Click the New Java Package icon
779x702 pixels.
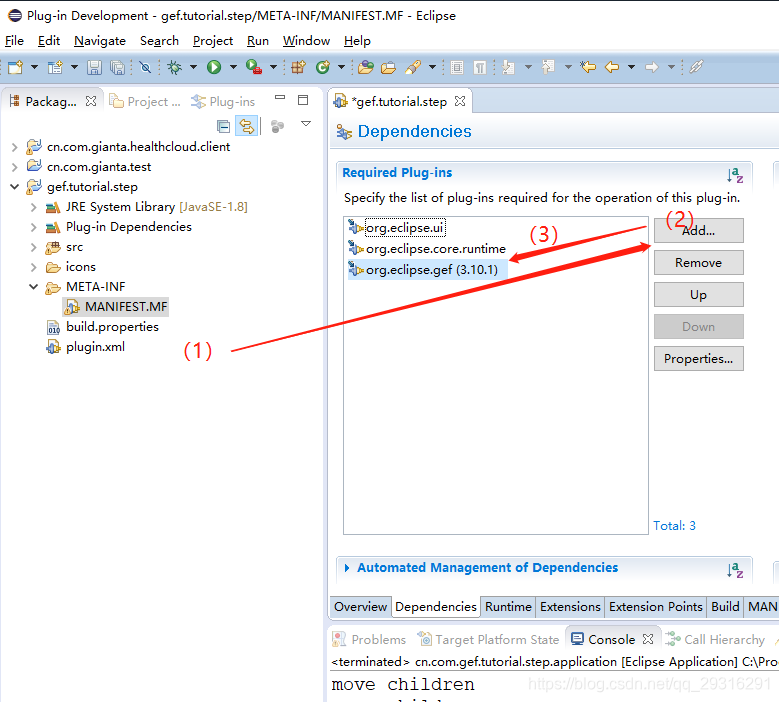coord(298,67)
